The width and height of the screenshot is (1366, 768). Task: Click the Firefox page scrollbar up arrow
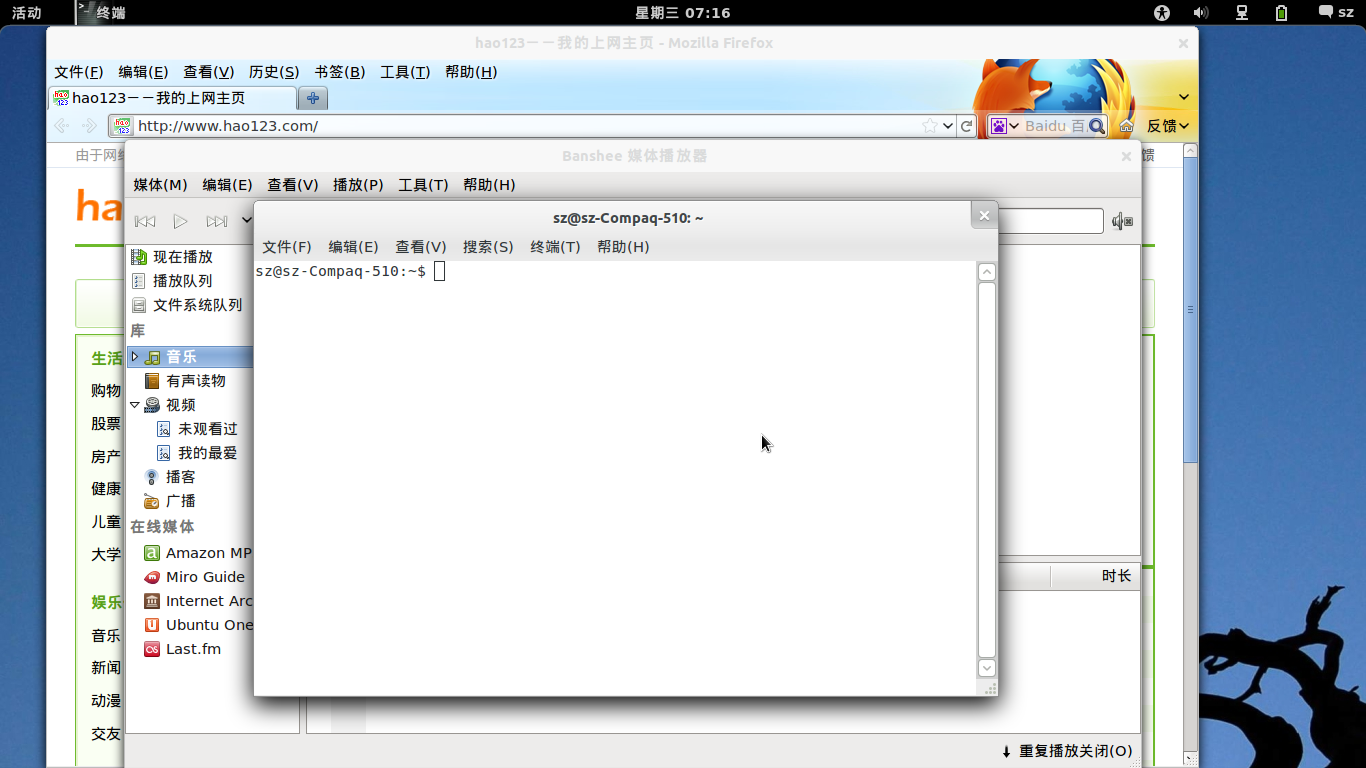1190,151
